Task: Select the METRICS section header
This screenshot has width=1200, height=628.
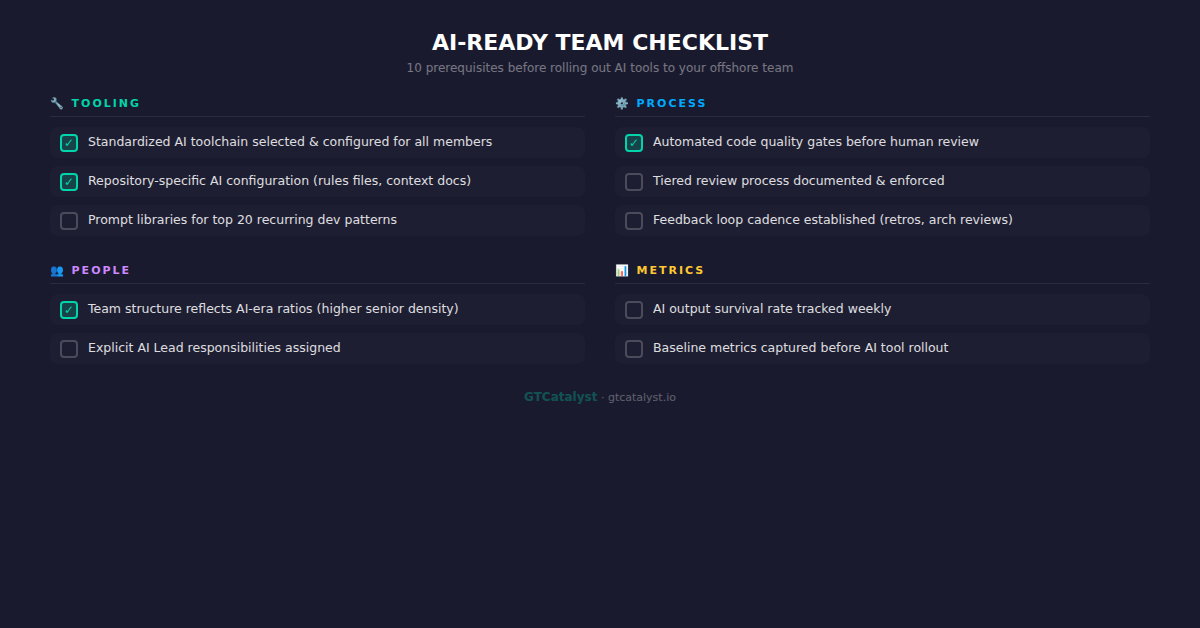Action: pos(673,269)
